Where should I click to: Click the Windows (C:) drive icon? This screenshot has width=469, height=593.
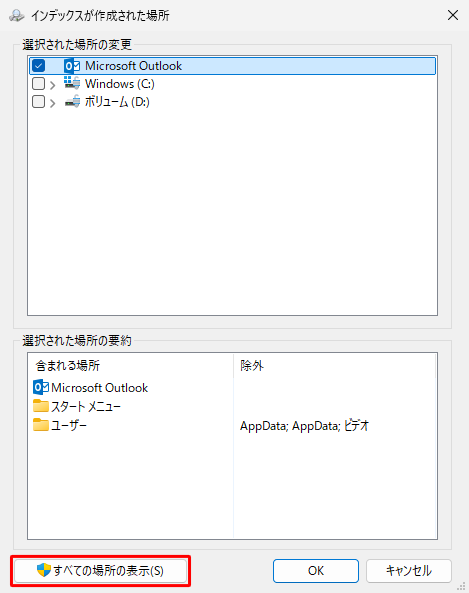(72, 82)
